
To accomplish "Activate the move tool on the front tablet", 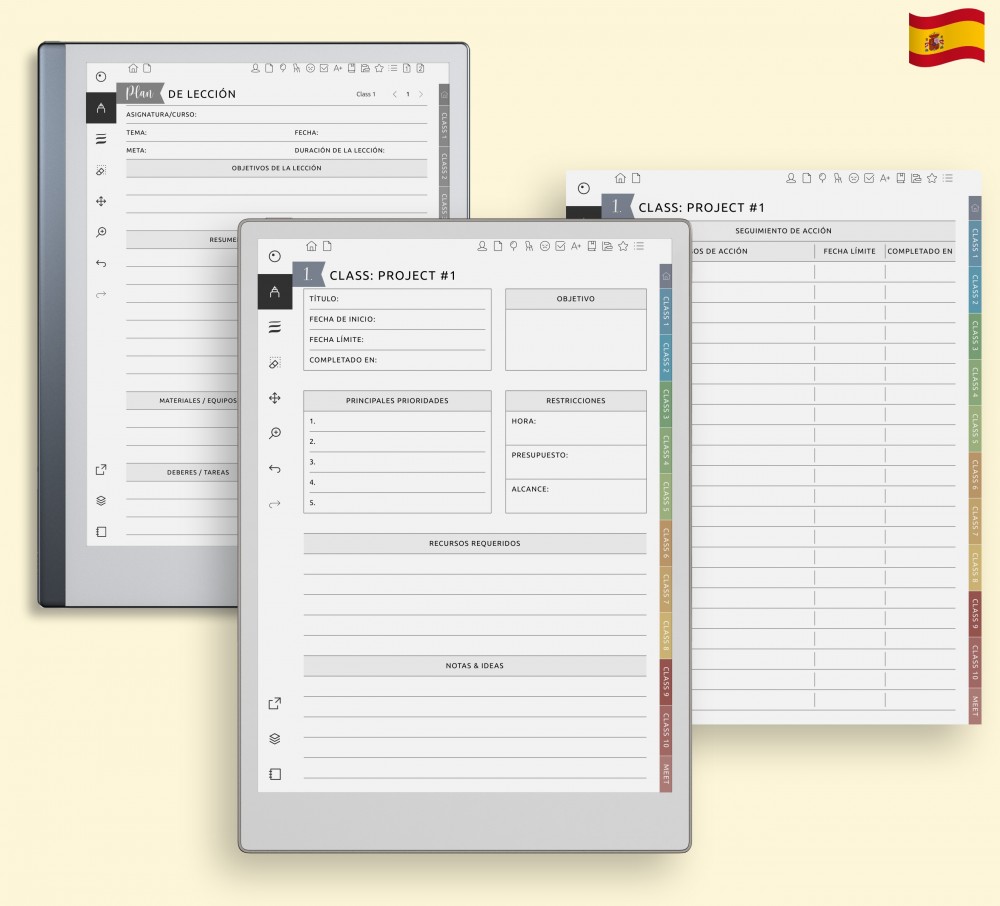I will (275, 398).
